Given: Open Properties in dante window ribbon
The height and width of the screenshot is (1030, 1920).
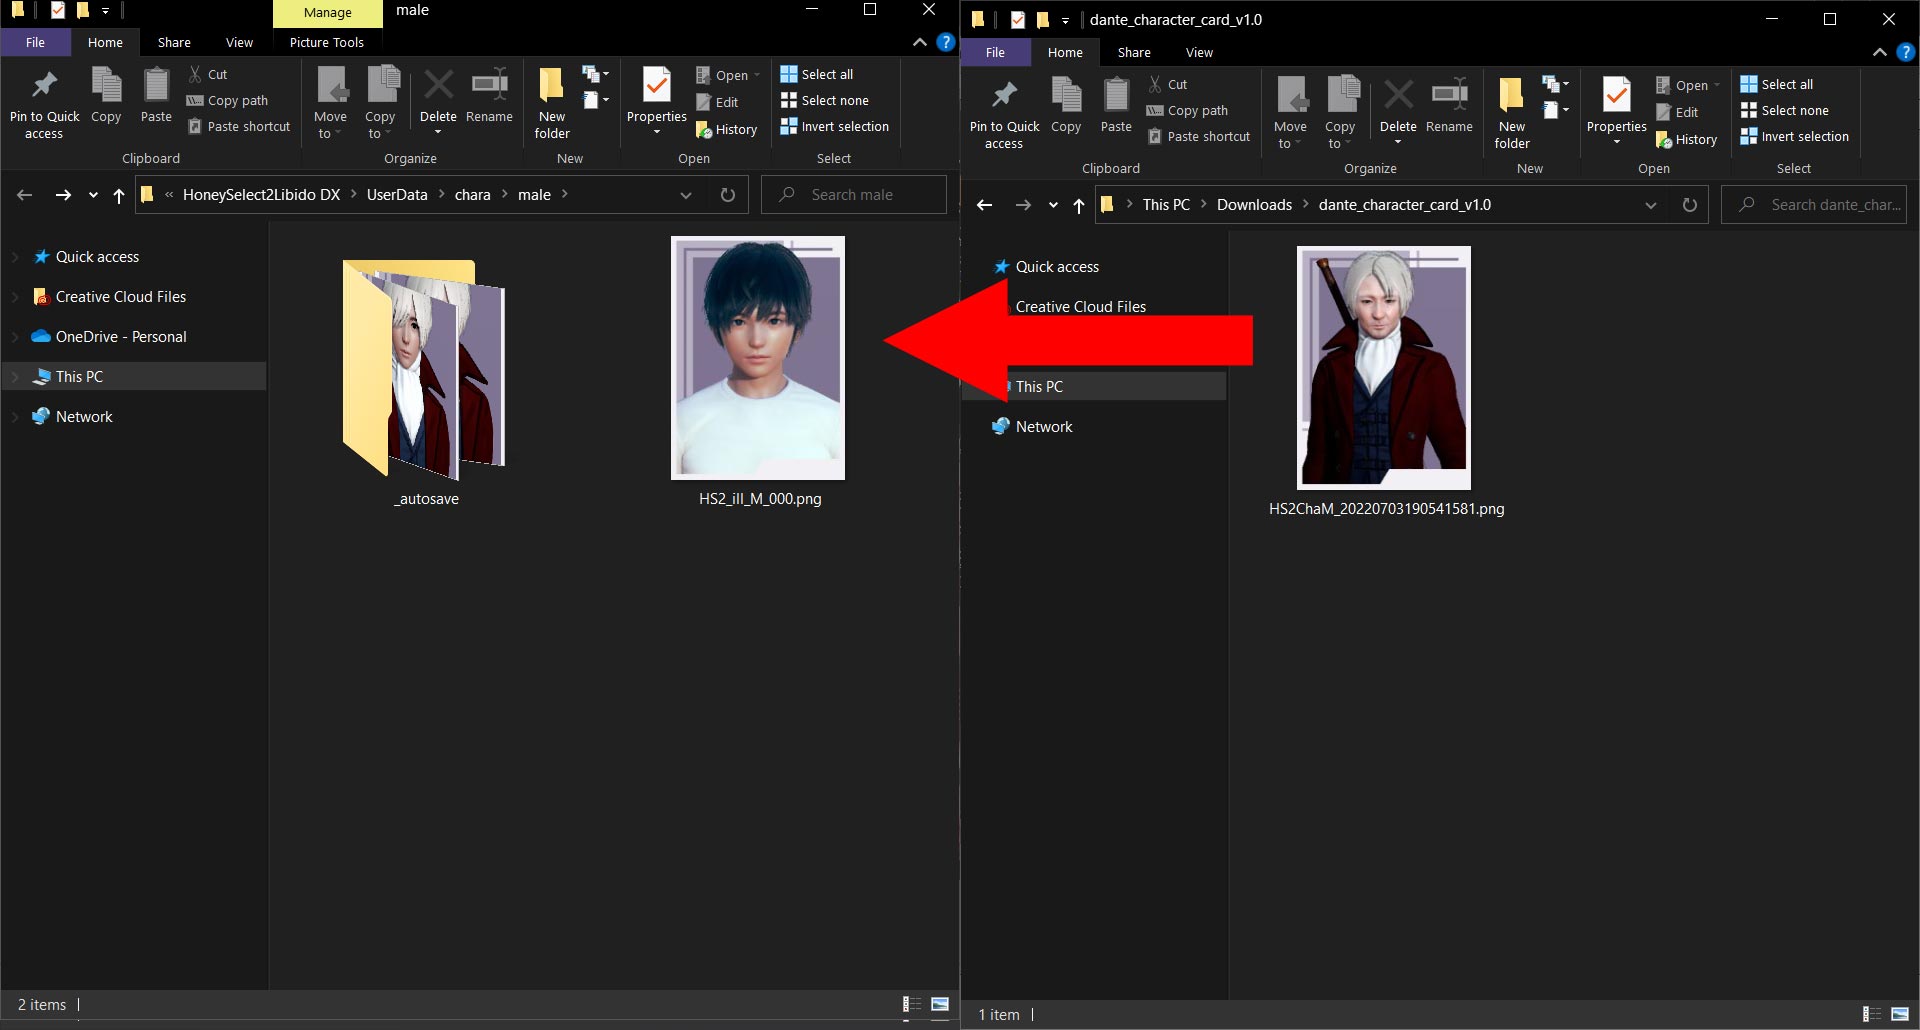Looking at the screenshot, I should (x=1617, y=113).
